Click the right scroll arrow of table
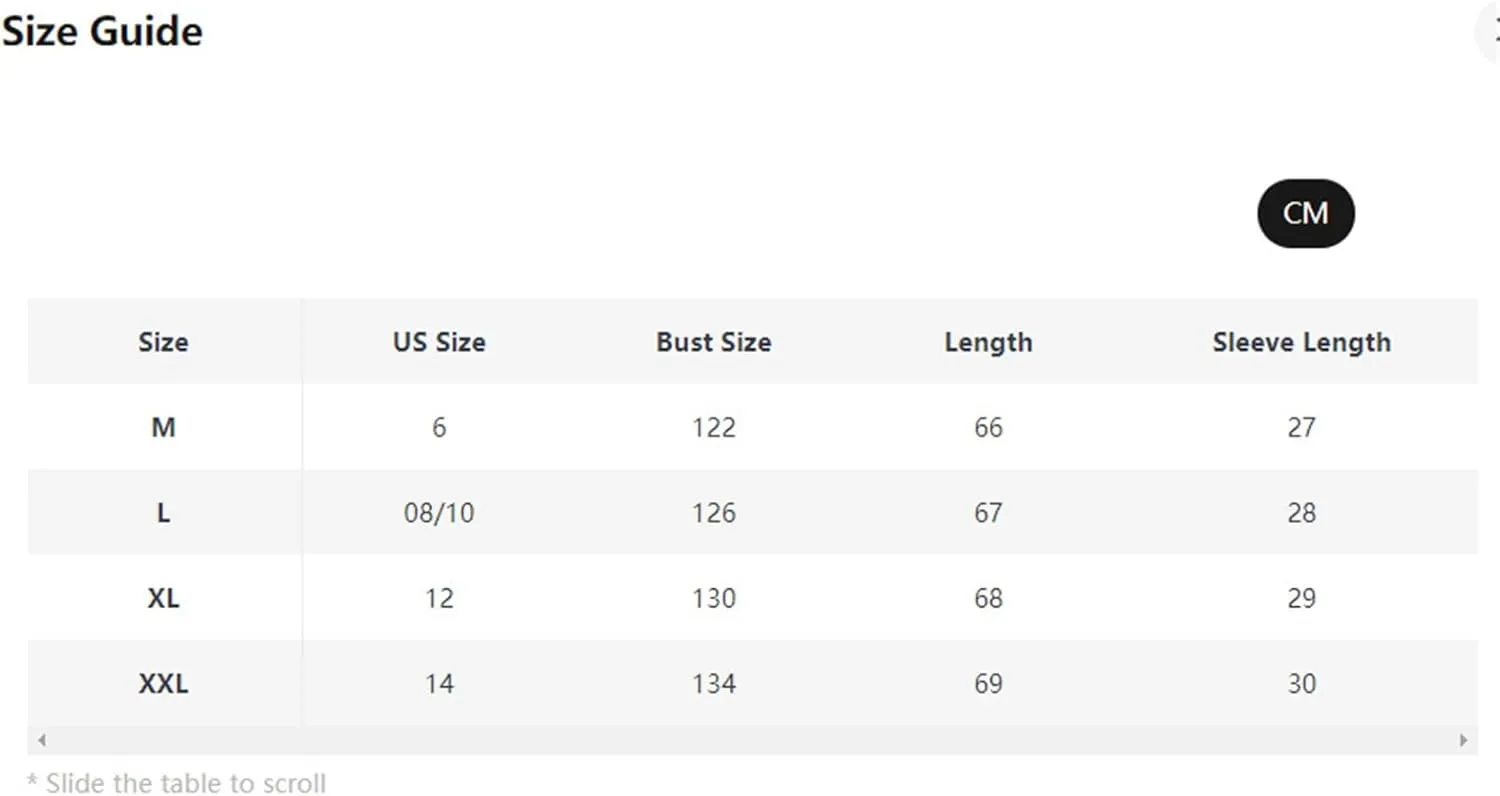1500x796 pixels. tap(1463, 741)
